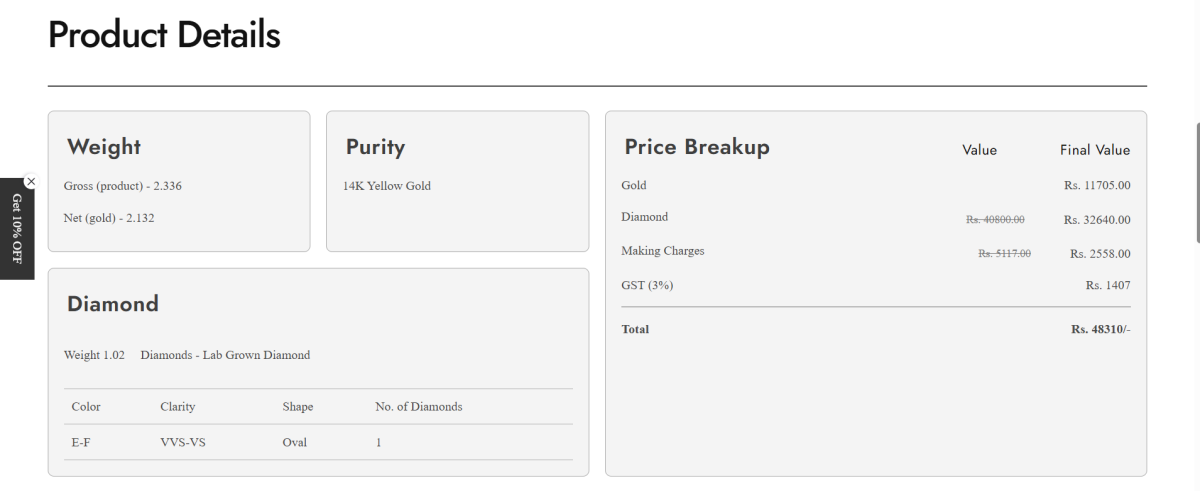Click the Price Breakup heading
The height and width of the screenshot is (491, 1200).
pos(697,147)
